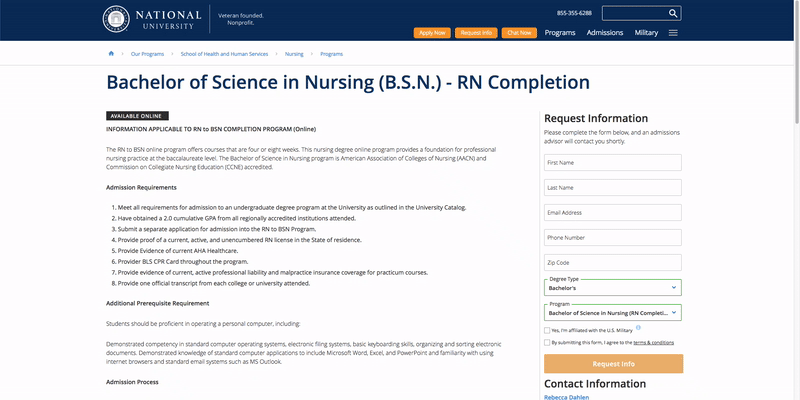Click the 855-355-6288 phone number

point(574,13)
